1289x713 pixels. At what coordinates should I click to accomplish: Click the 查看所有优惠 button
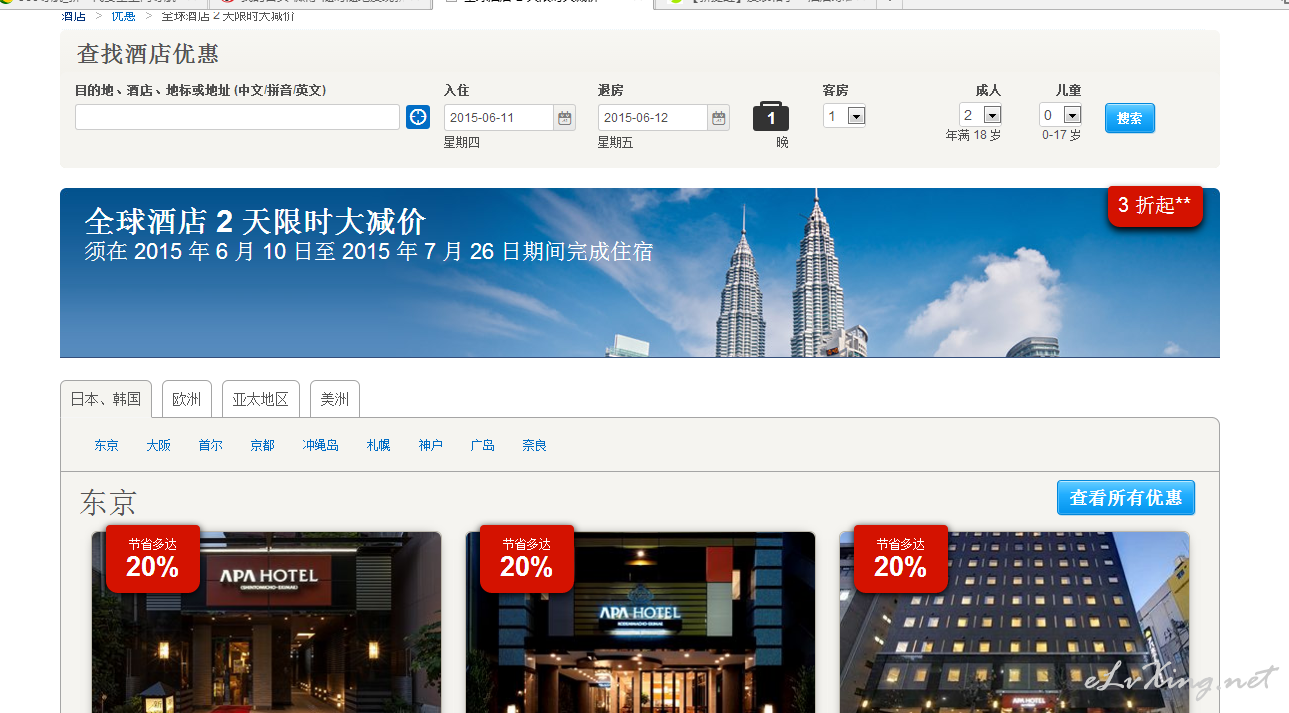[1126, 498]
